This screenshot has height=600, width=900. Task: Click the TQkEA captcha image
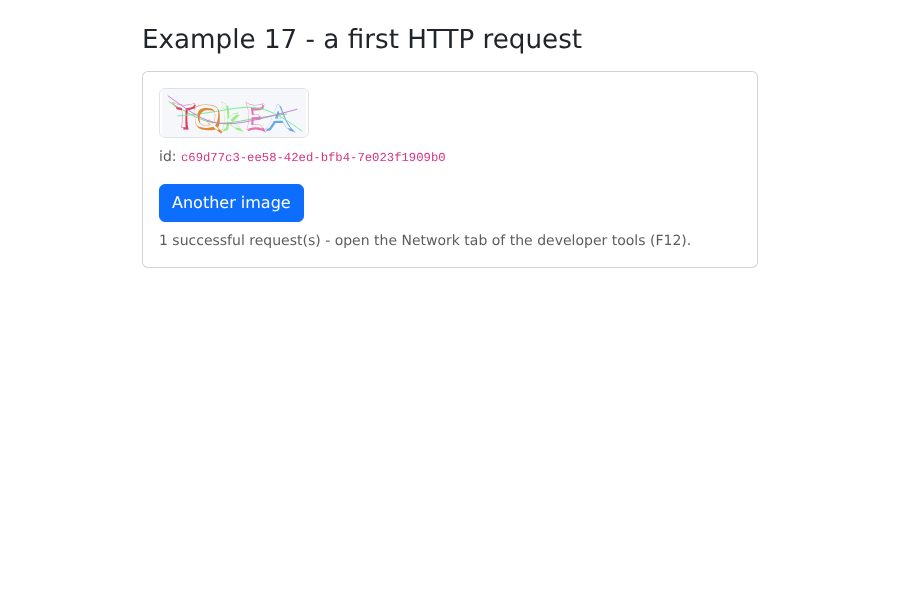[x=234, y=113]
